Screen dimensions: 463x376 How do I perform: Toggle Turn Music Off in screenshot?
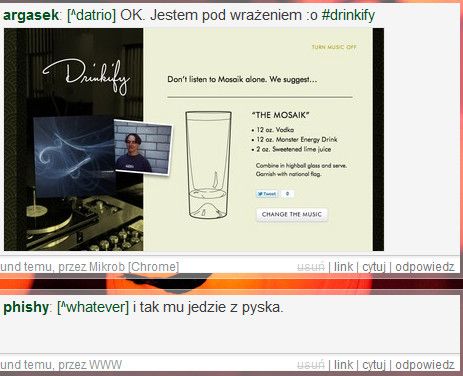tap(334, 47)
